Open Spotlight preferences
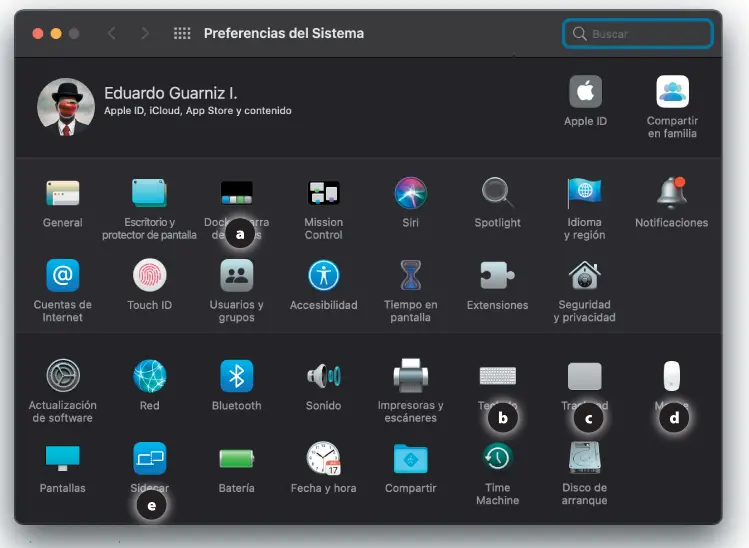The width and height of the screenshot is (749, 548). point(497,193)
